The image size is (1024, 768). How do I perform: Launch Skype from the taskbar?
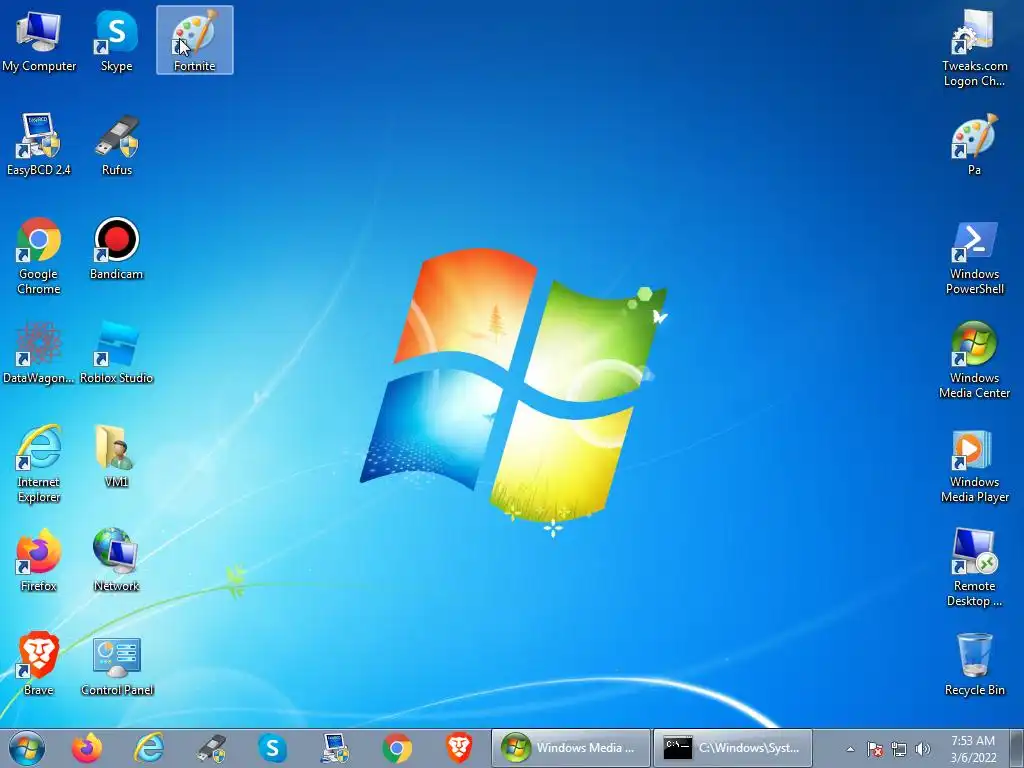point(272,748)
